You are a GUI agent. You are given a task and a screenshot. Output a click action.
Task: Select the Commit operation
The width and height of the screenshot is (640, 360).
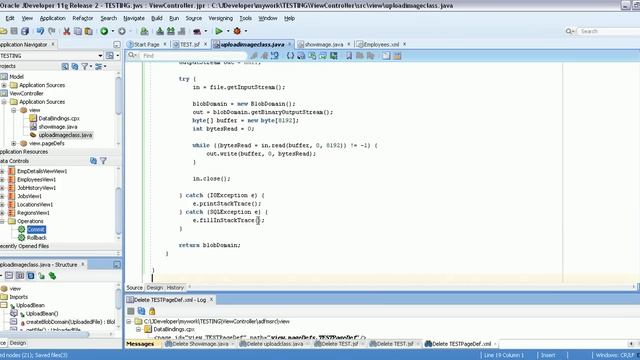(36, 229)
